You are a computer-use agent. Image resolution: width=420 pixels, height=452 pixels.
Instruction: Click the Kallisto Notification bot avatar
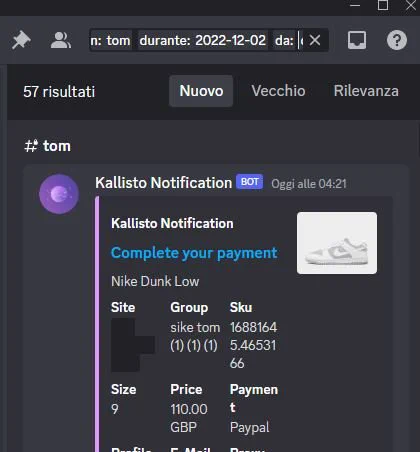(59, 194)
